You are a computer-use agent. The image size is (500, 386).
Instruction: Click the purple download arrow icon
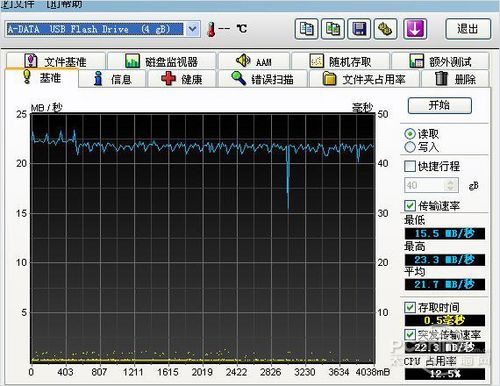pos(415,29)
